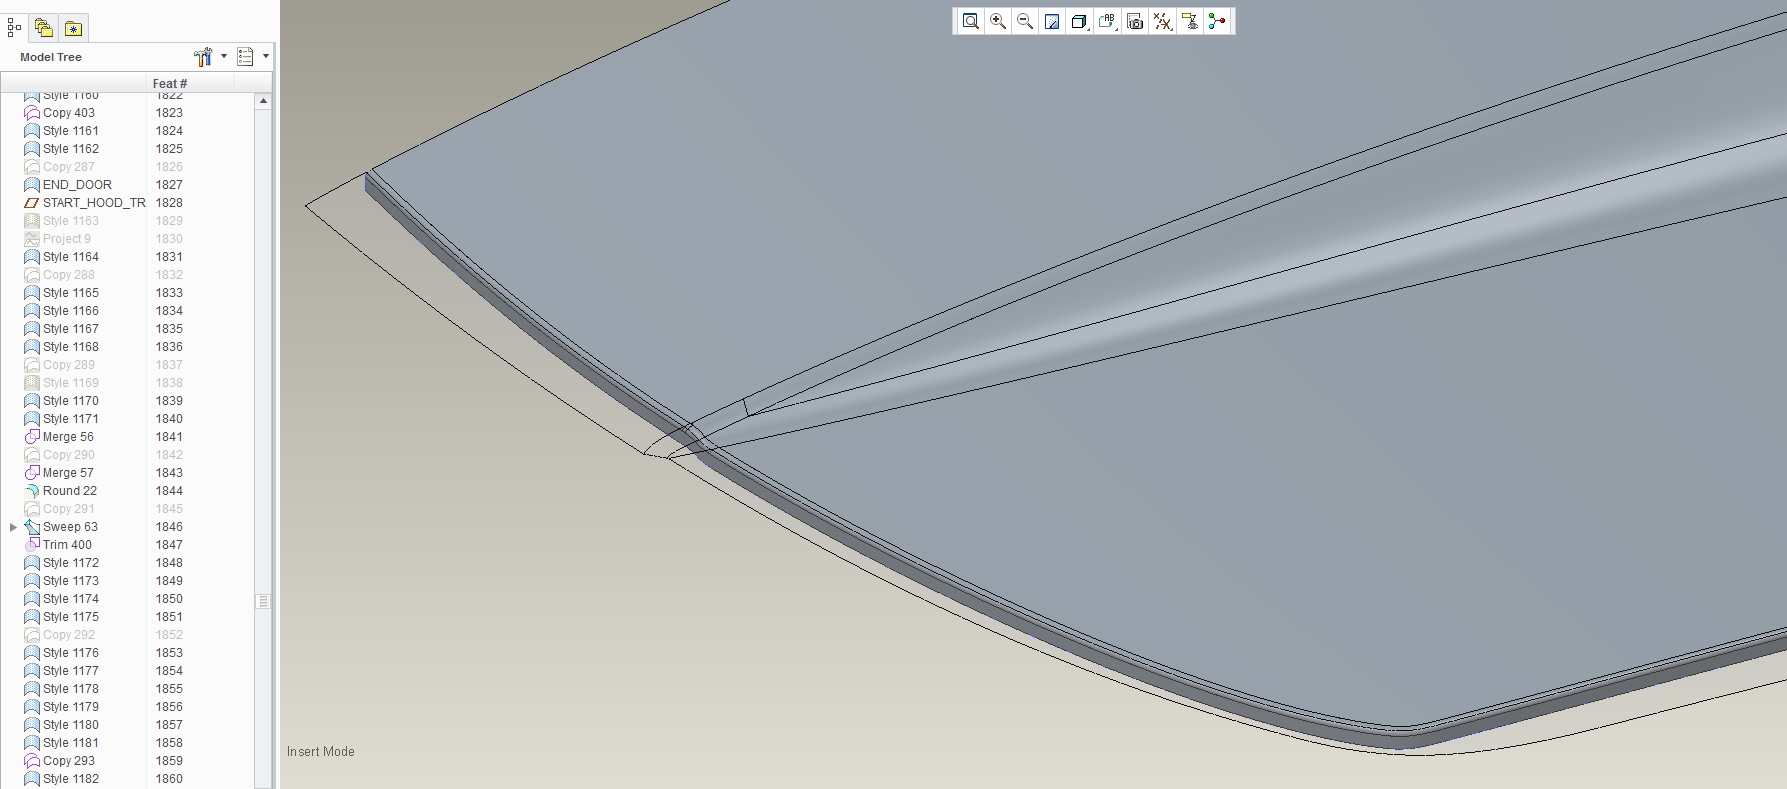Click the Round 22 feature icon
This screenshot has width=1787, height=789.
click(32, 491)
